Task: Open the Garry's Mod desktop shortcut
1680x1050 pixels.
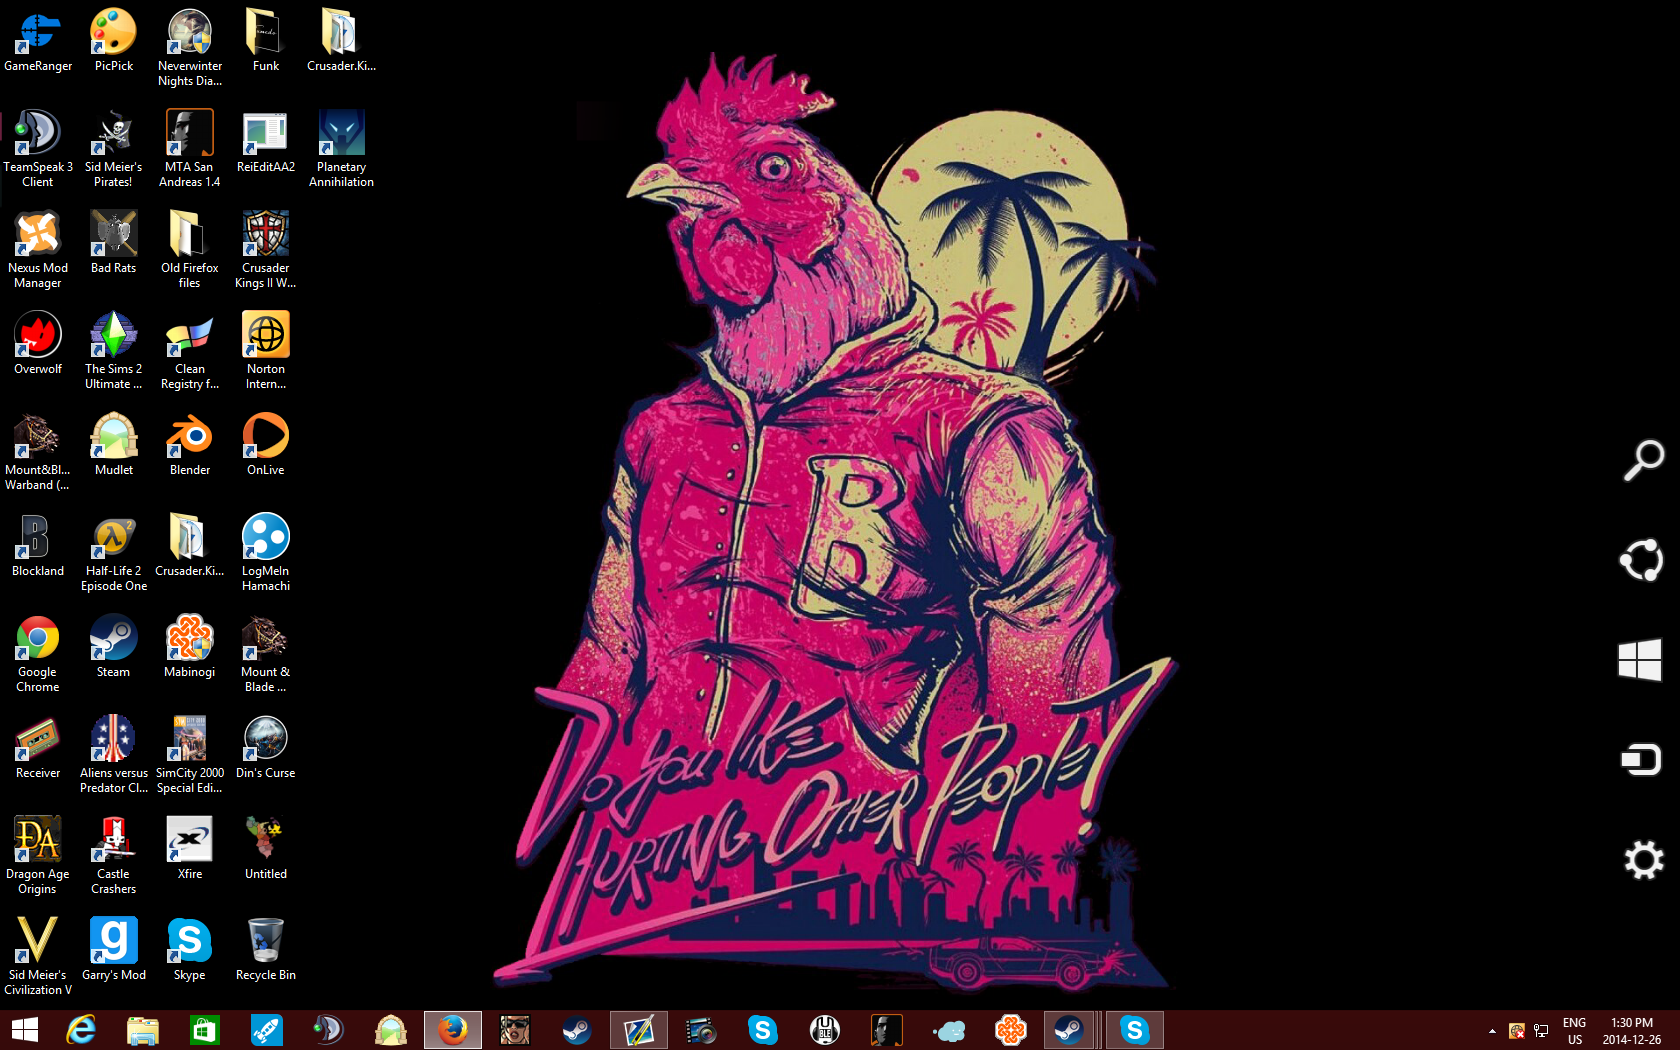Action: 114,950
